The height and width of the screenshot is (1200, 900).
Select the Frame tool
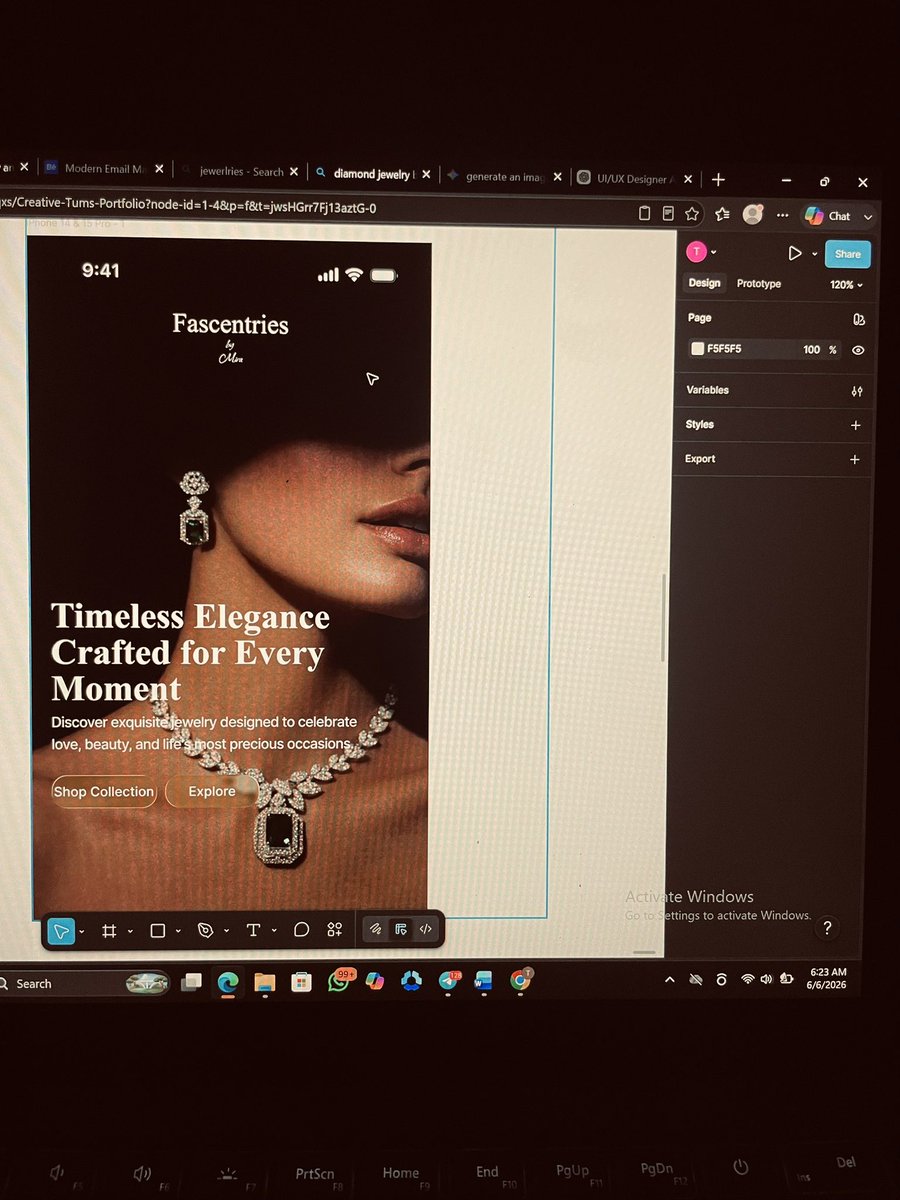109,931
